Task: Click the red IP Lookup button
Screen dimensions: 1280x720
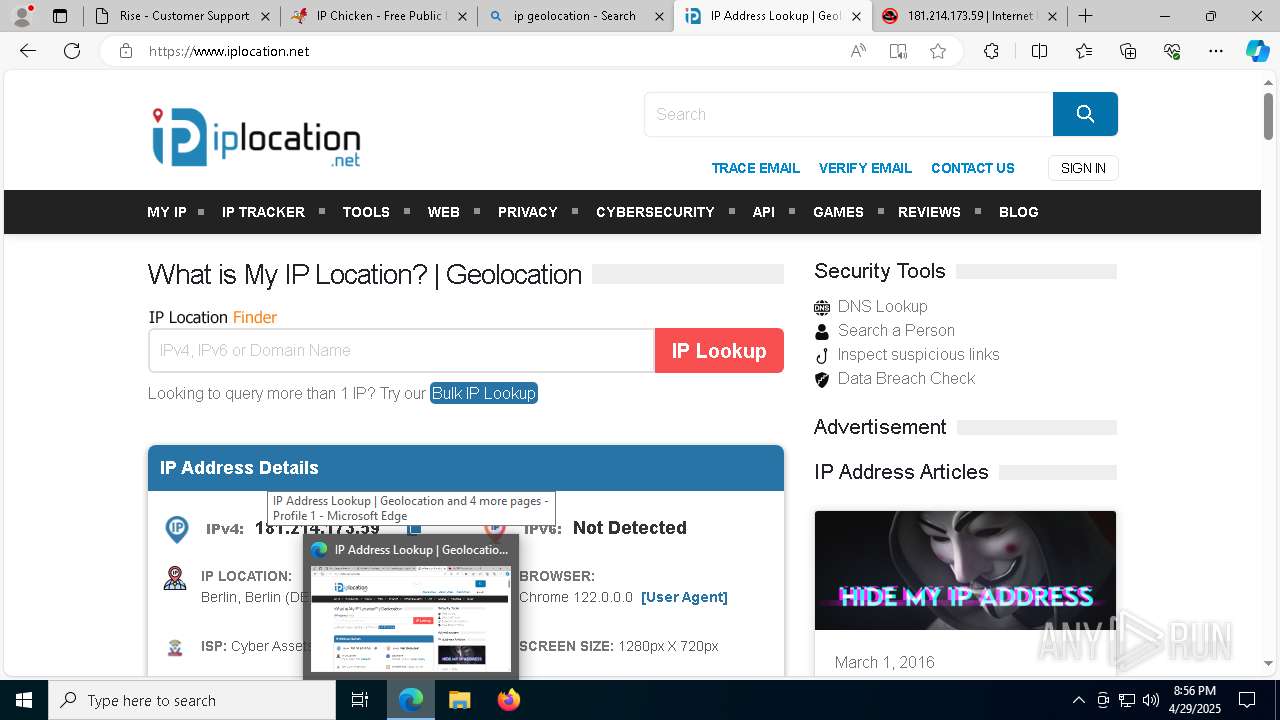Action: point(719,351)
